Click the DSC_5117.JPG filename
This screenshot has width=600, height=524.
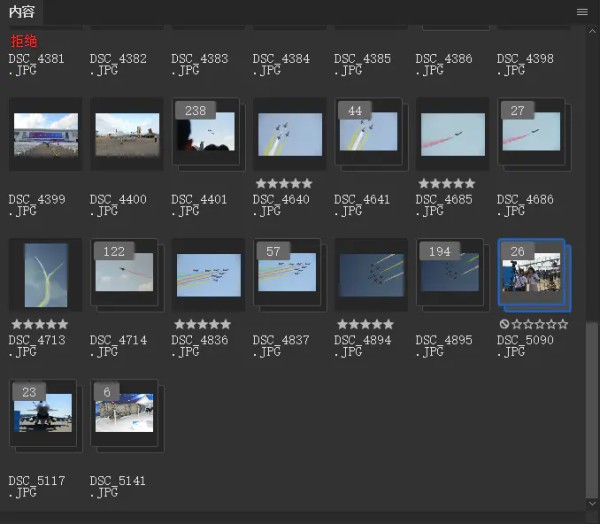pyautogui.click(x=37, y=487)
